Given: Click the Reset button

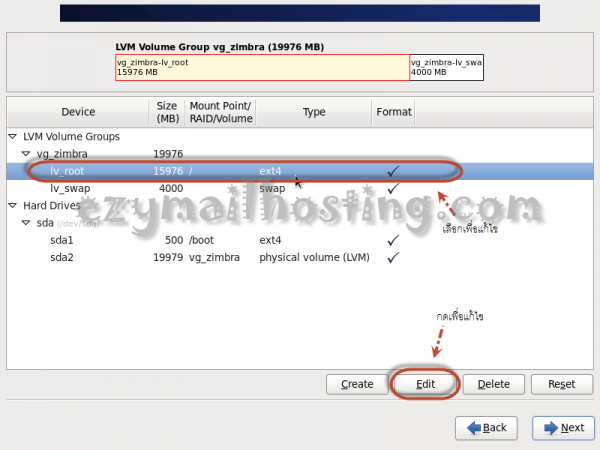Looking at the screenshot, I should 562,384.
